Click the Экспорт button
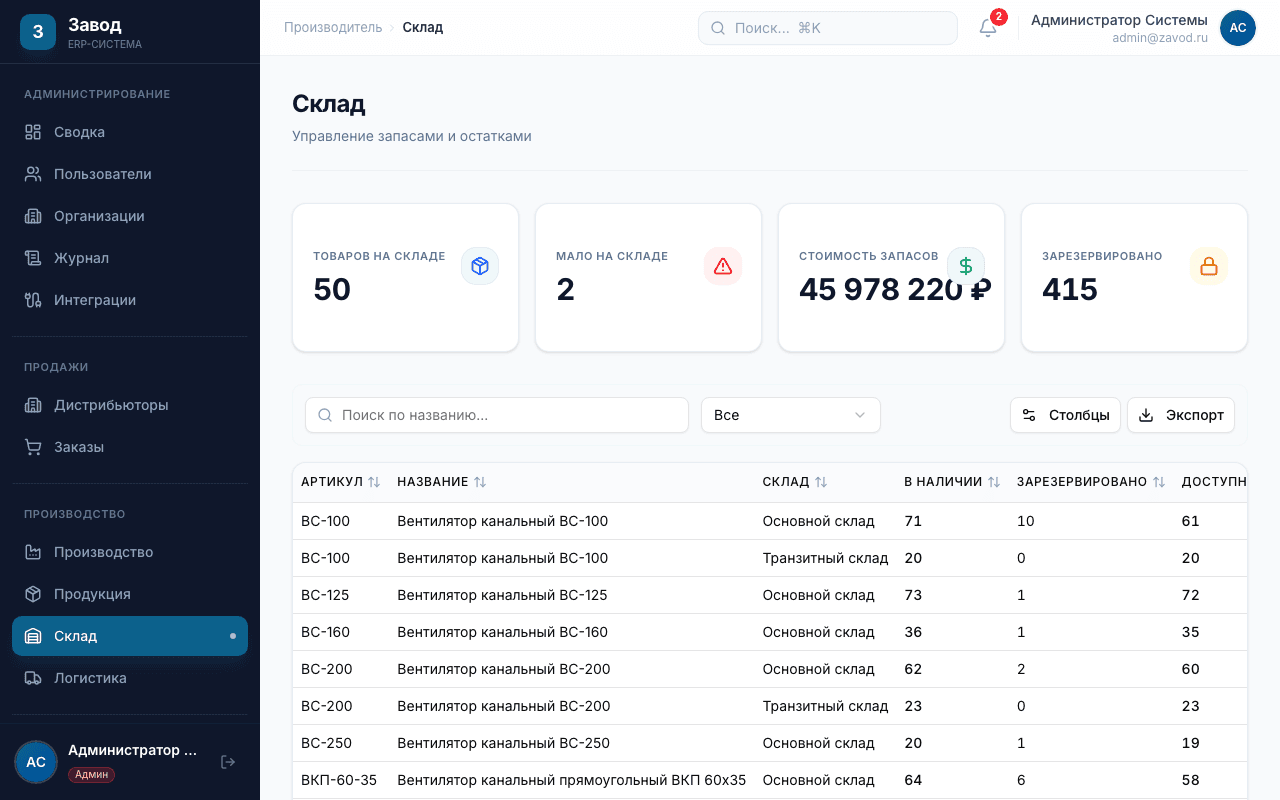This screenshot has width=1280, height=800. [1181, 415]
